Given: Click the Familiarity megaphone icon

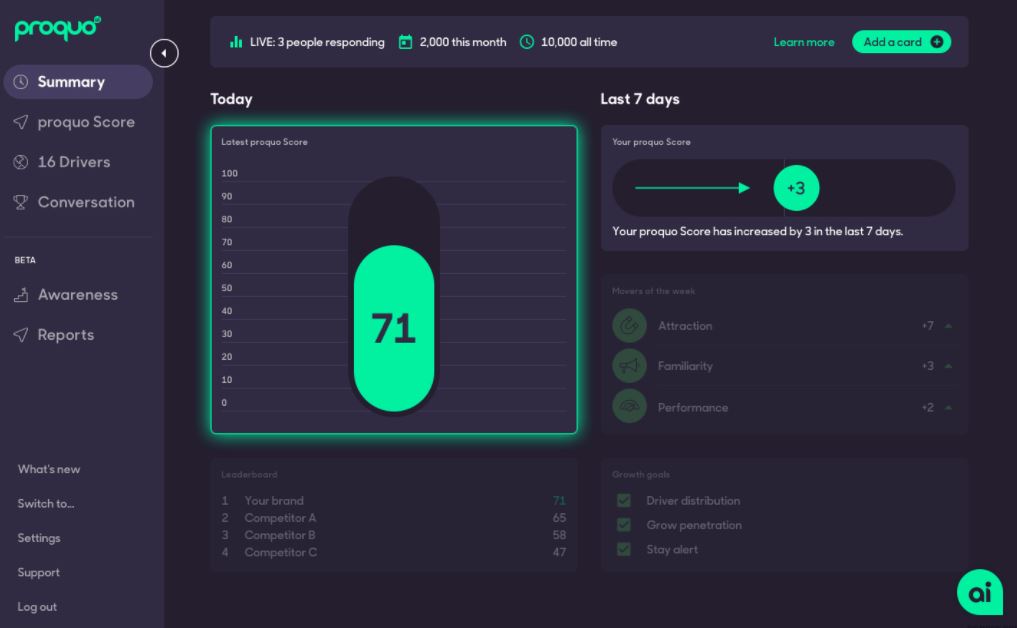Looking at the screenshot, I should coord(629,366).
